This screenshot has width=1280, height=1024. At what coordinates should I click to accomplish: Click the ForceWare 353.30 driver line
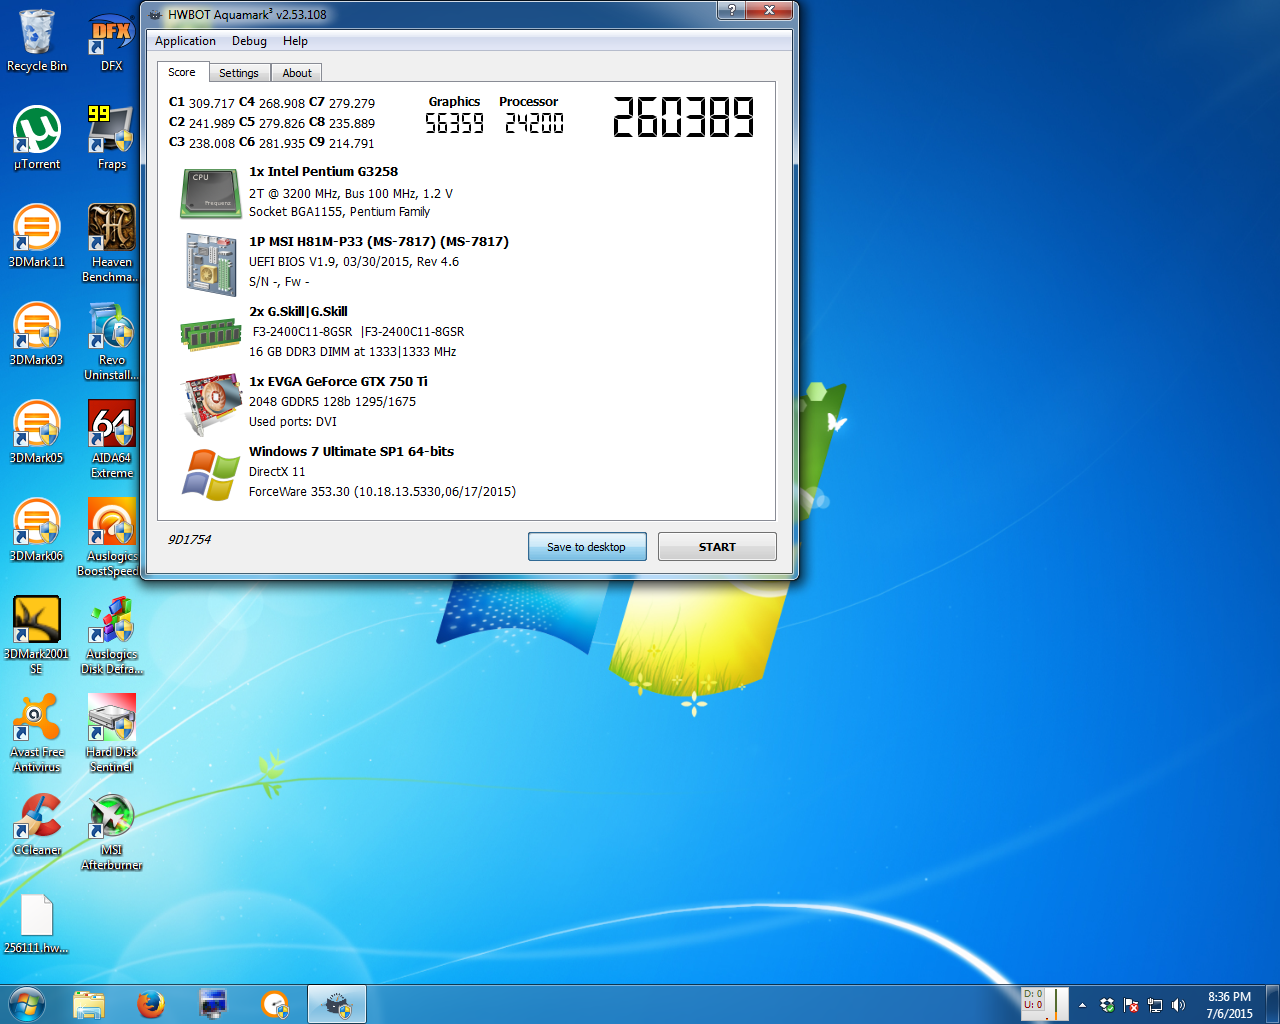click(382, 492)
